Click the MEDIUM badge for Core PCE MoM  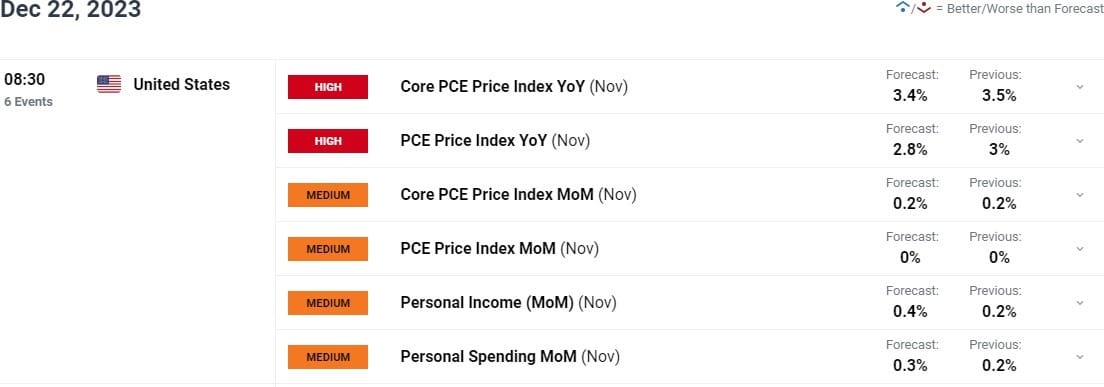[x=327, y=195]
